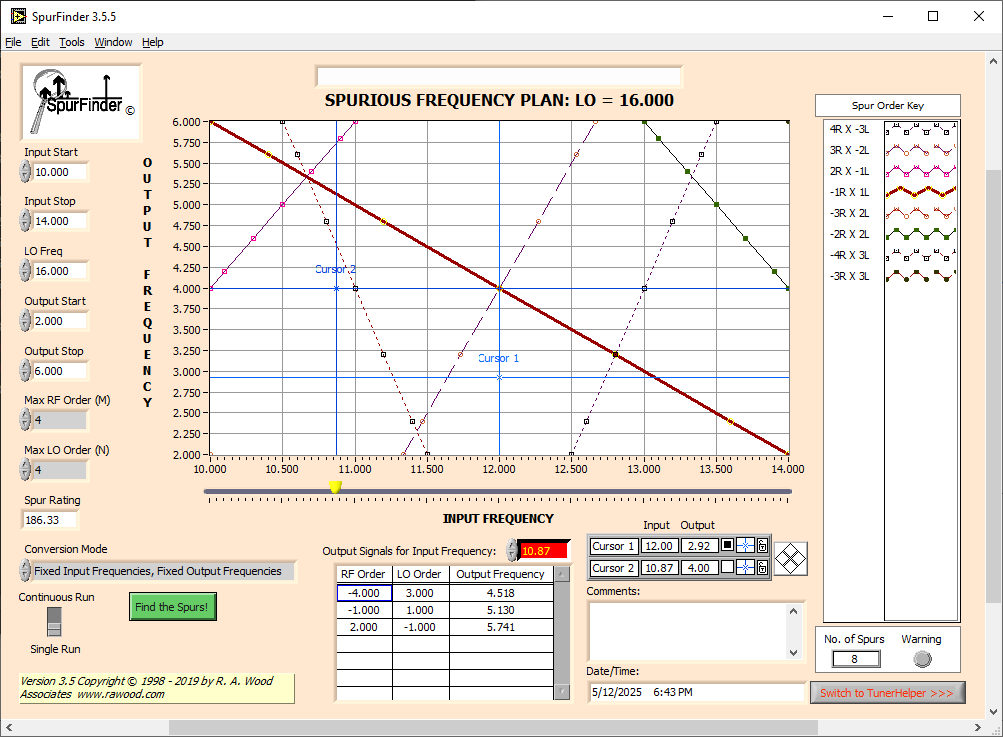Click the -1R X 1L legend line sample

click(920, 191)
